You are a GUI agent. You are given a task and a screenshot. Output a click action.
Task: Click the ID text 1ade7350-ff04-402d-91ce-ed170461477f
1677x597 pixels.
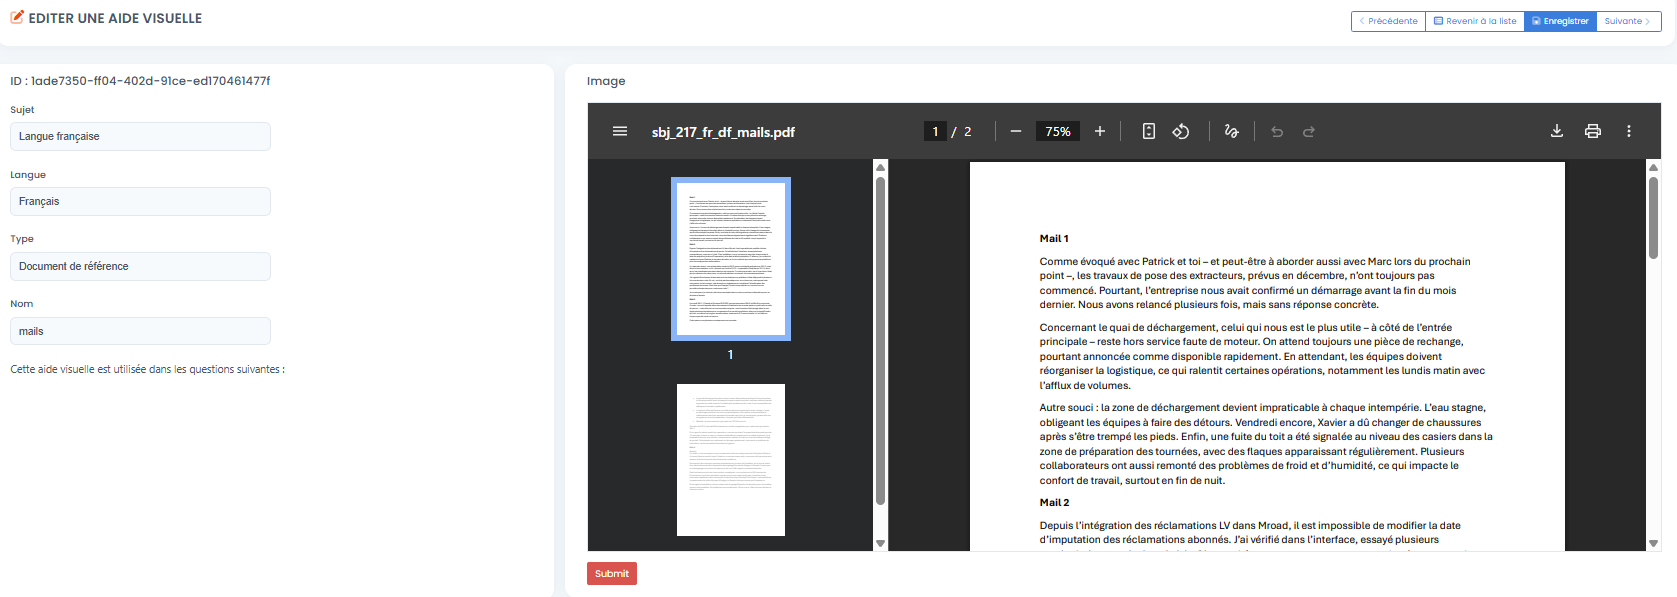150,81
